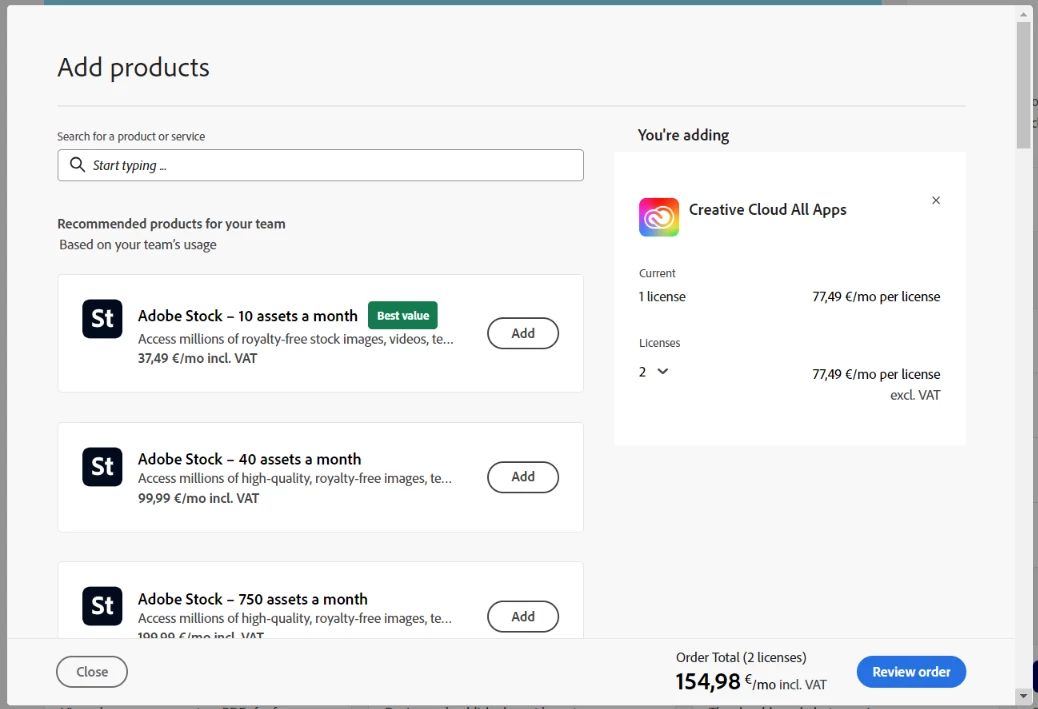Add Adobe Stock 10 assets a month
This screenshot has height=709, width=1038.
pyautogui.click(x=523, y=333)
